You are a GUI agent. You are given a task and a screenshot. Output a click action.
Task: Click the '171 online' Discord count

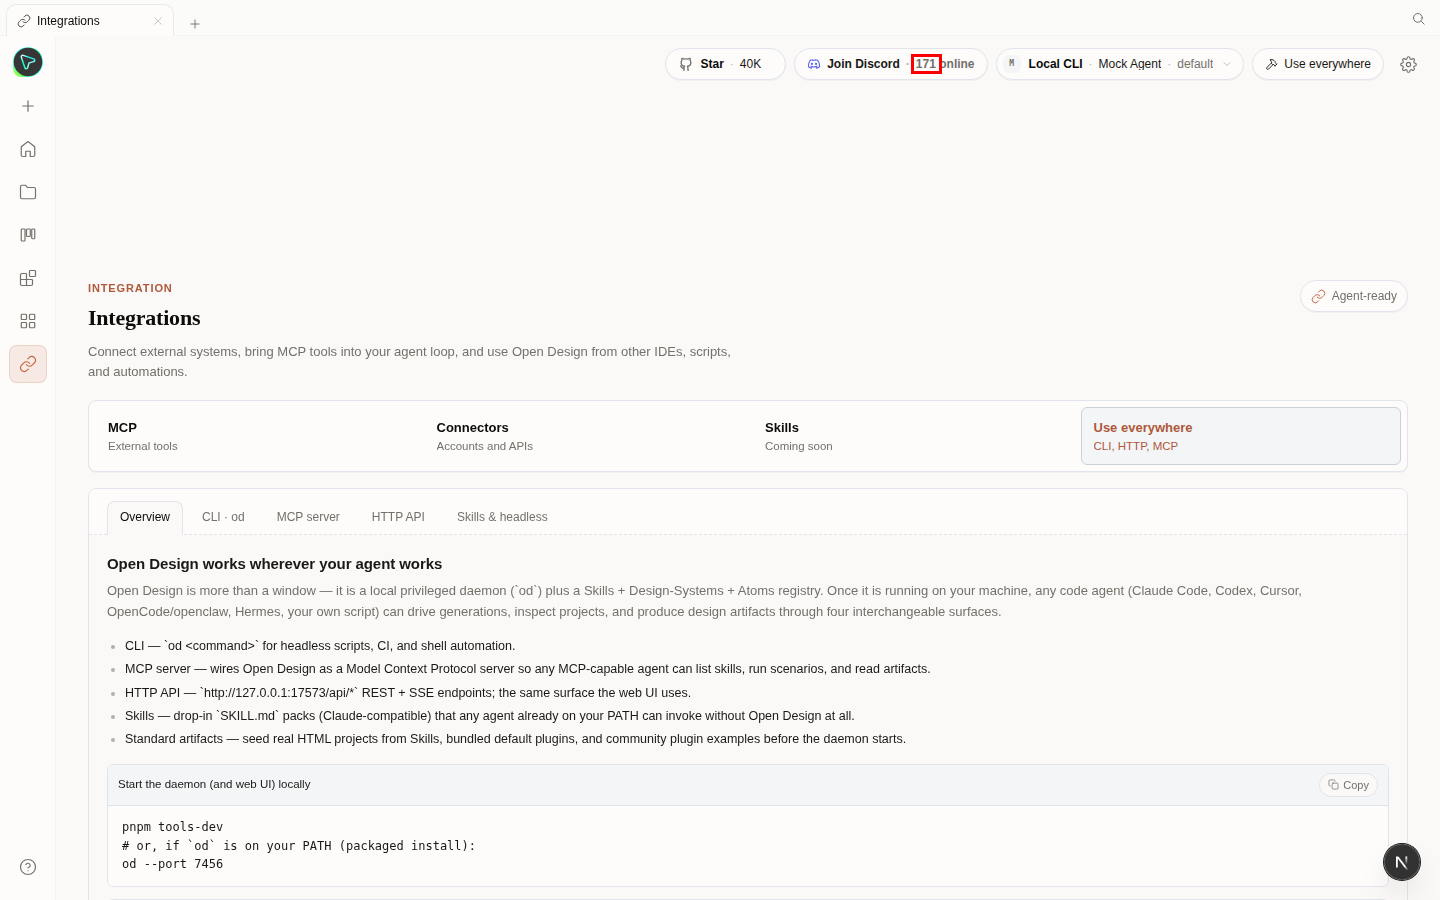pos(944,64)
